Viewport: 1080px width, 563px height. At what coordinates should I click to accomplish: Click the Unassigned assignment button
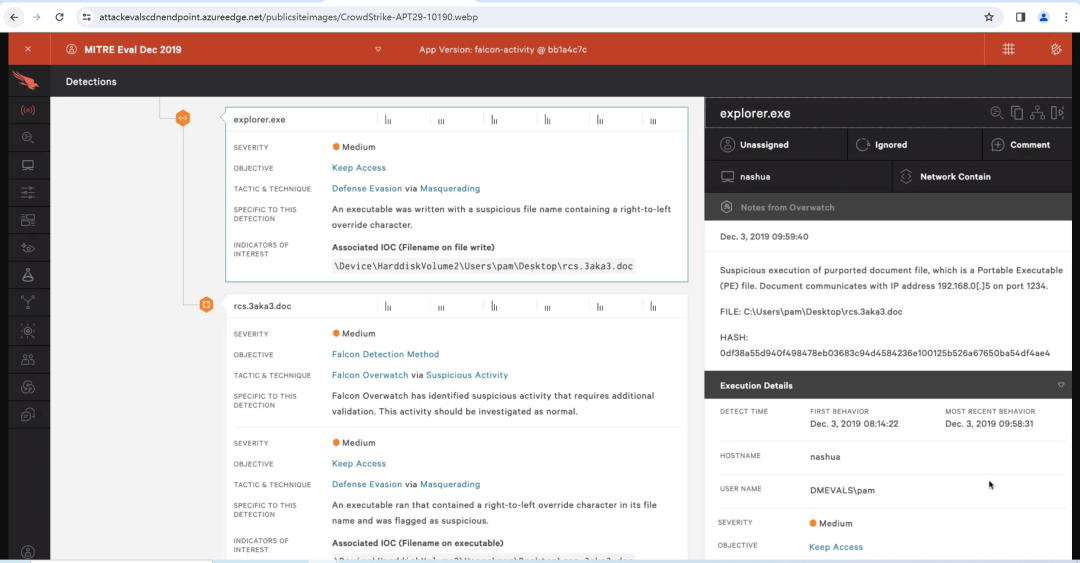point(776,145)
